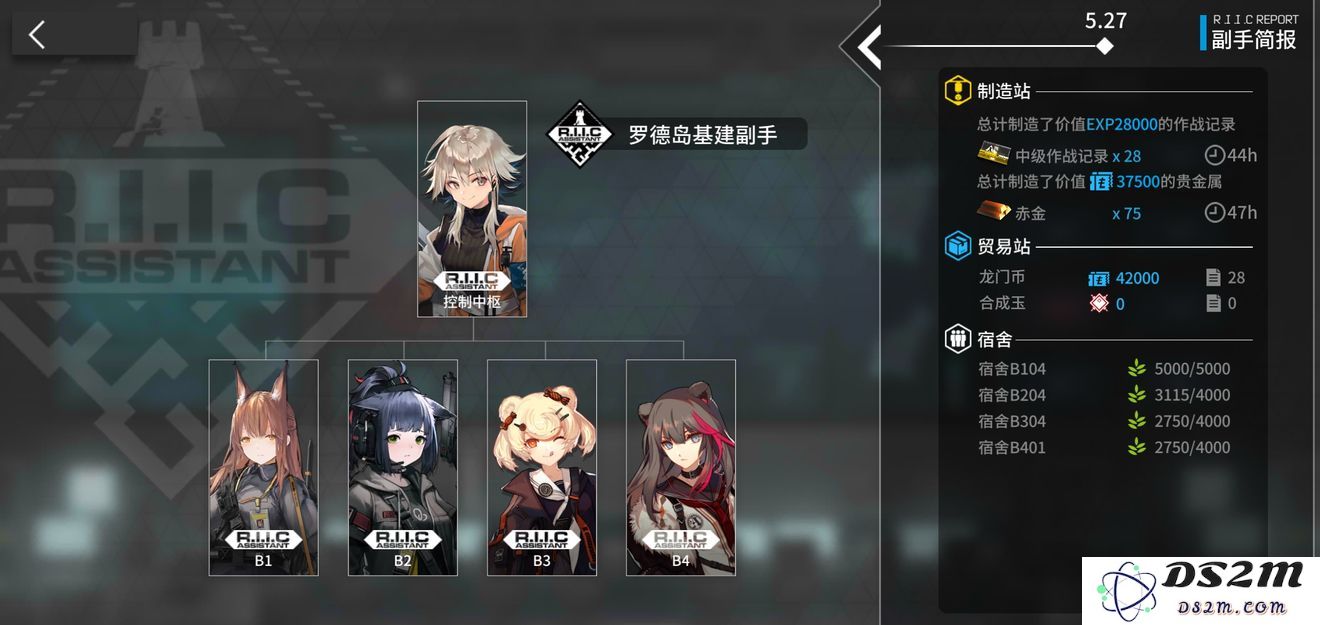
Task: Choose the B4 assistant card
Action: (x=681, y=468)
